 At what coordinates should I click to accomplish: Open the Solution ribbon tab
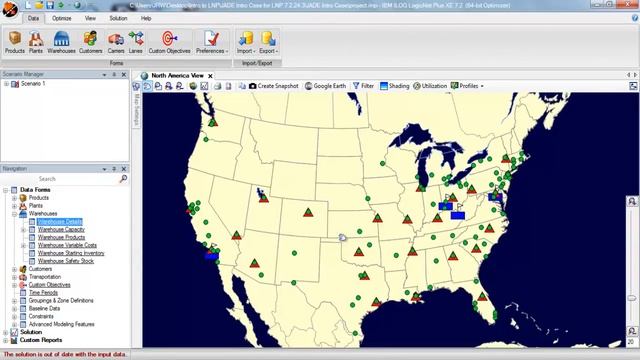[118, 18]
